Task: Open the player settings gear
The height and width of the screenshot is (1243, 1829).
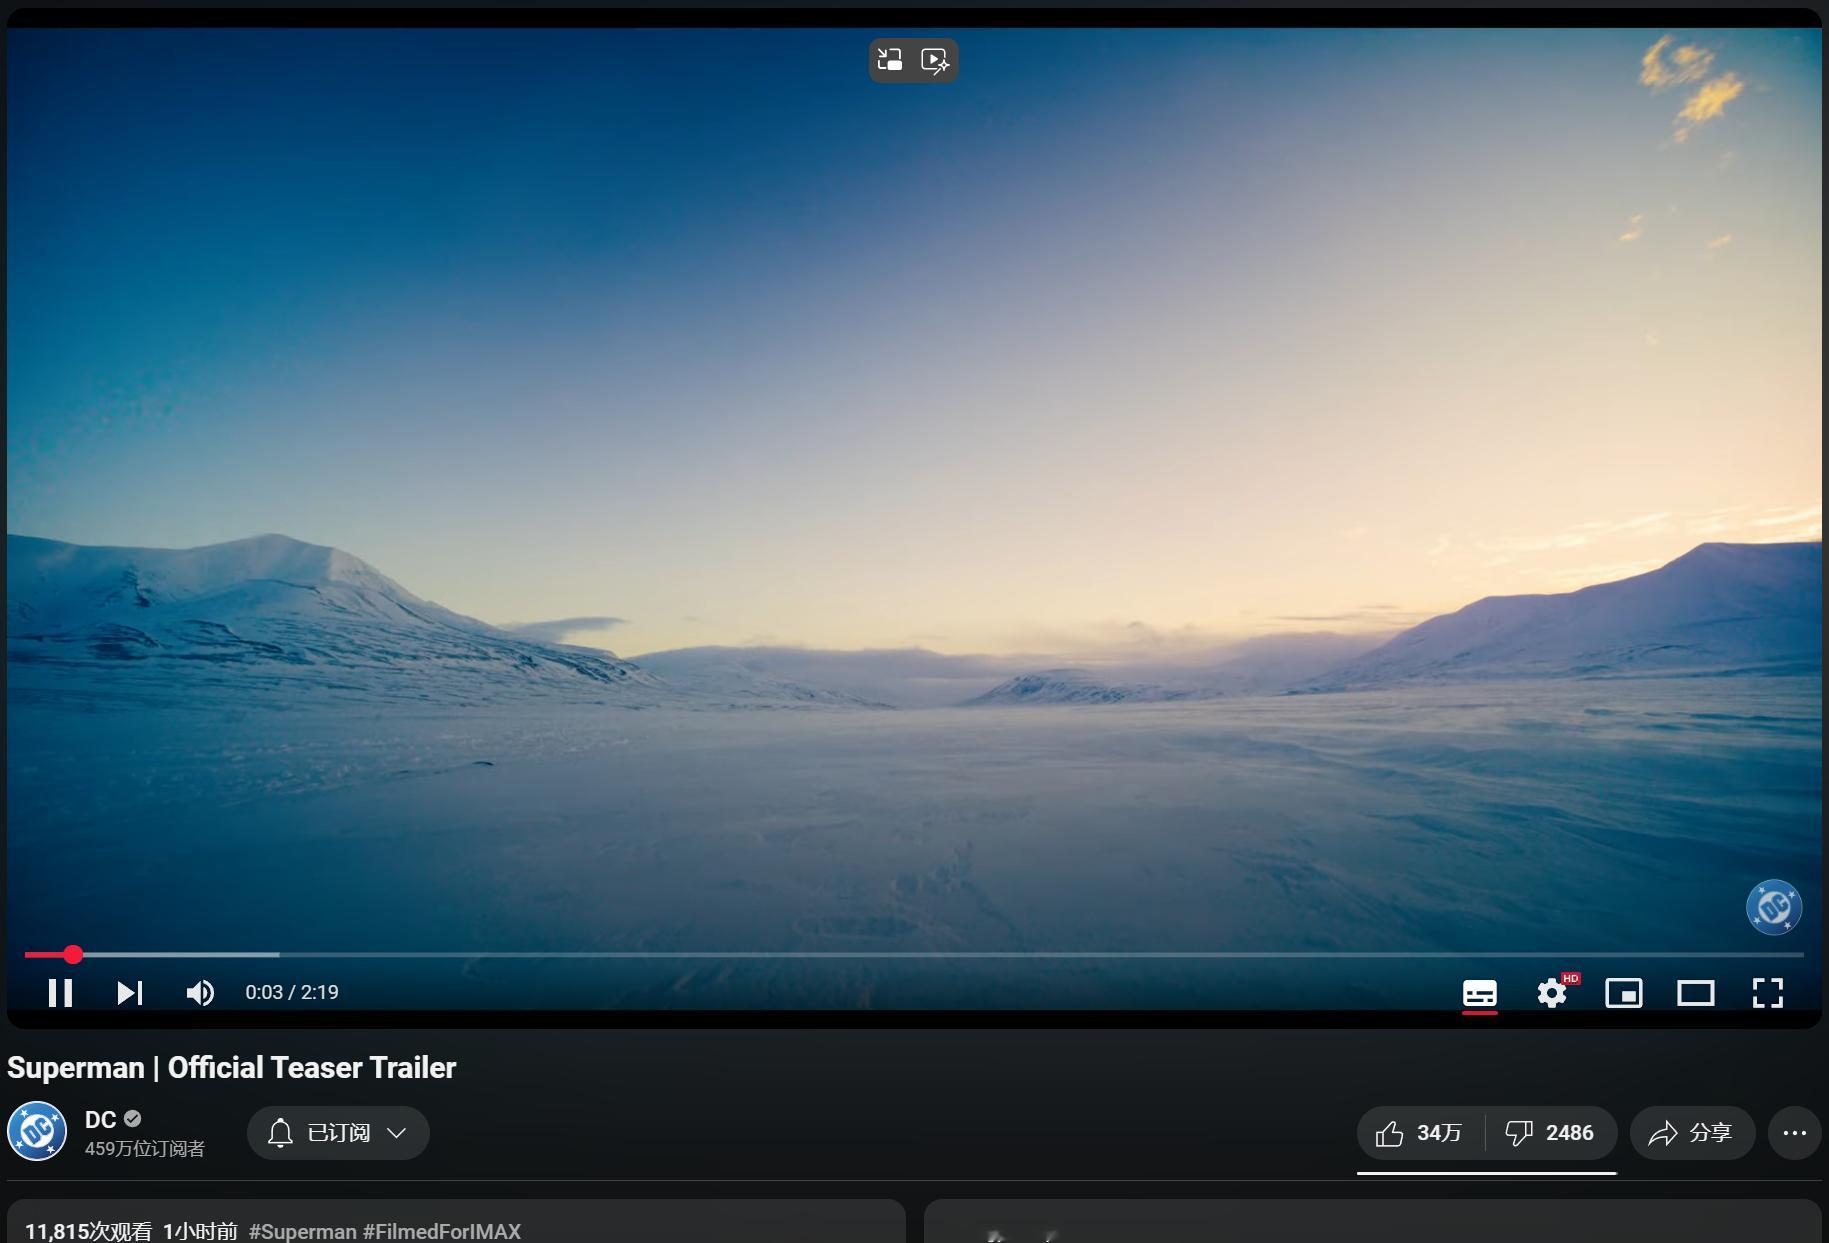Action: [x=1552, y=993]
